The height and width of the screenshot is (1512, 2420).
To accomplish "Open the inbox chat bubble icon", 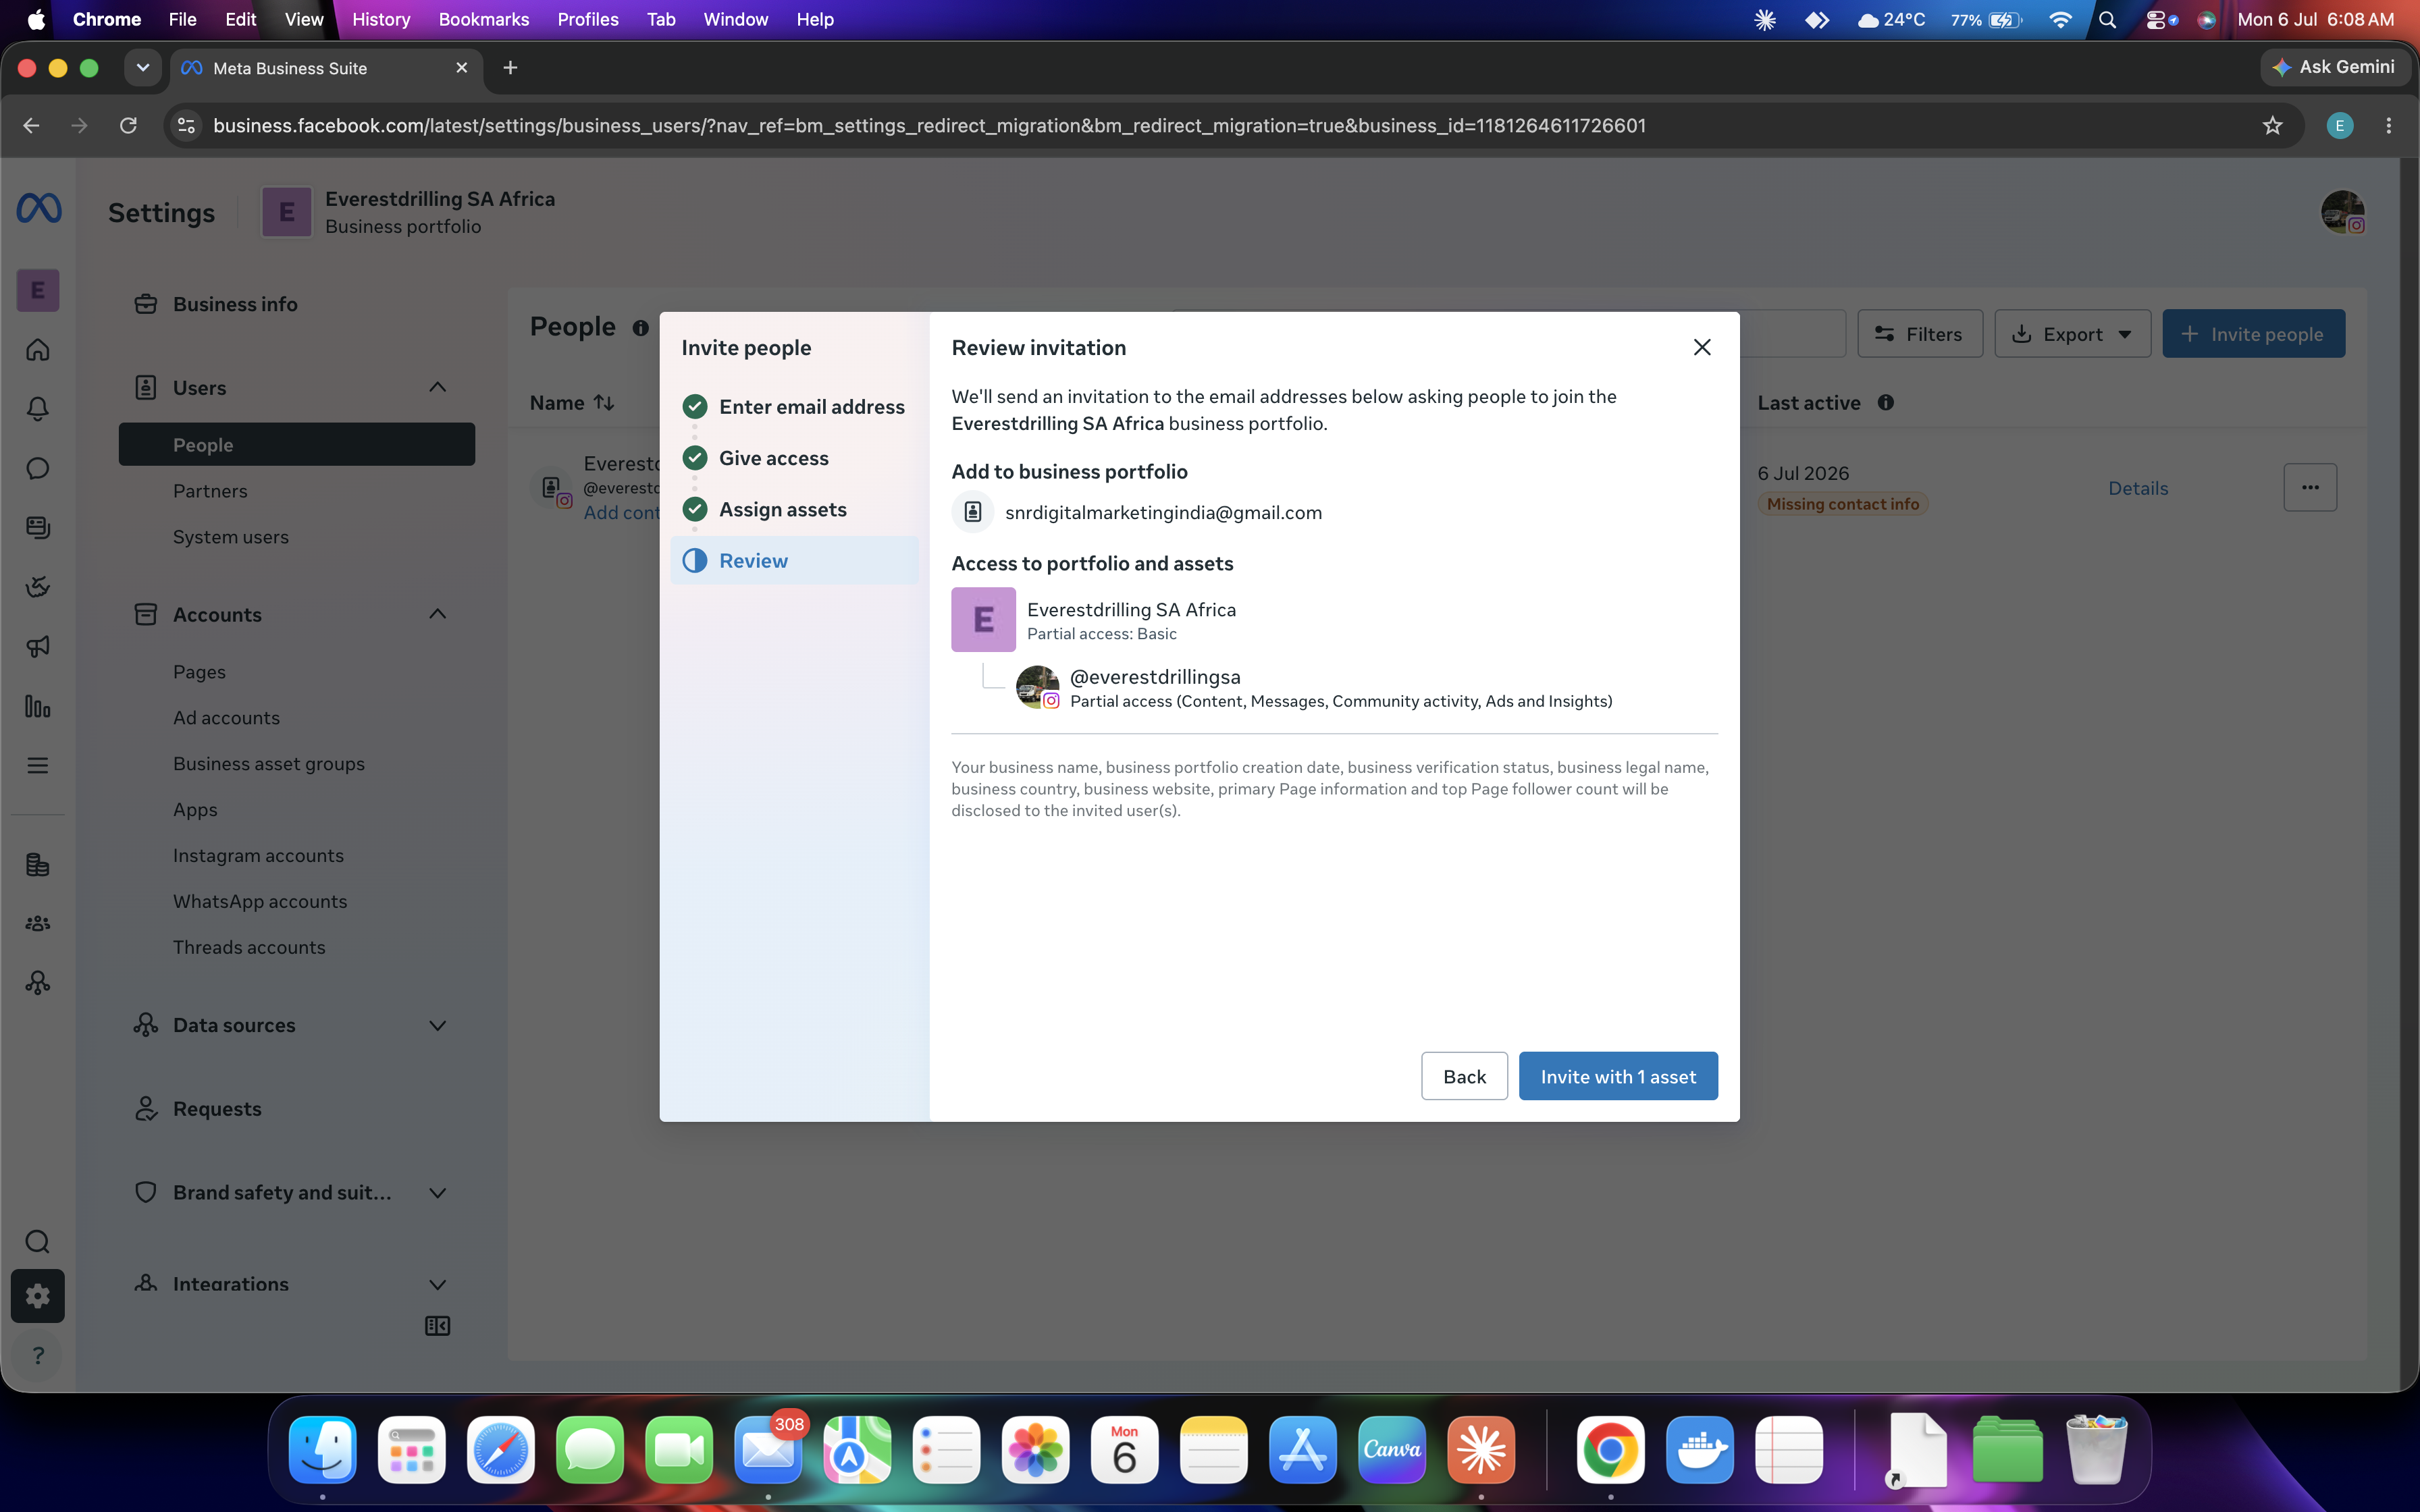I will pos(38,468).
